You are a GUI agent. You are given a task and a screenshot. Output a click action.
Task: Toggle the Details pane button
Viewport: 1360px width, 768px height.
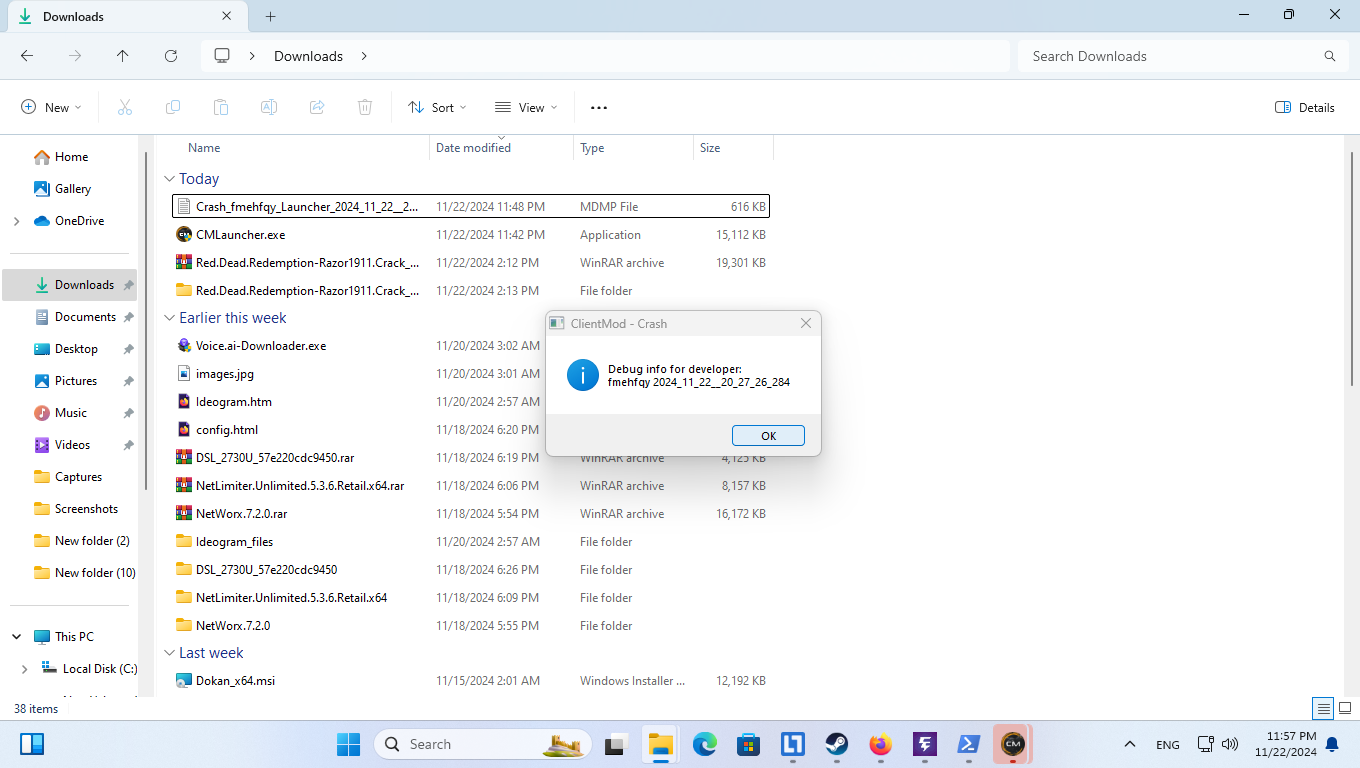coord(1305,108)
